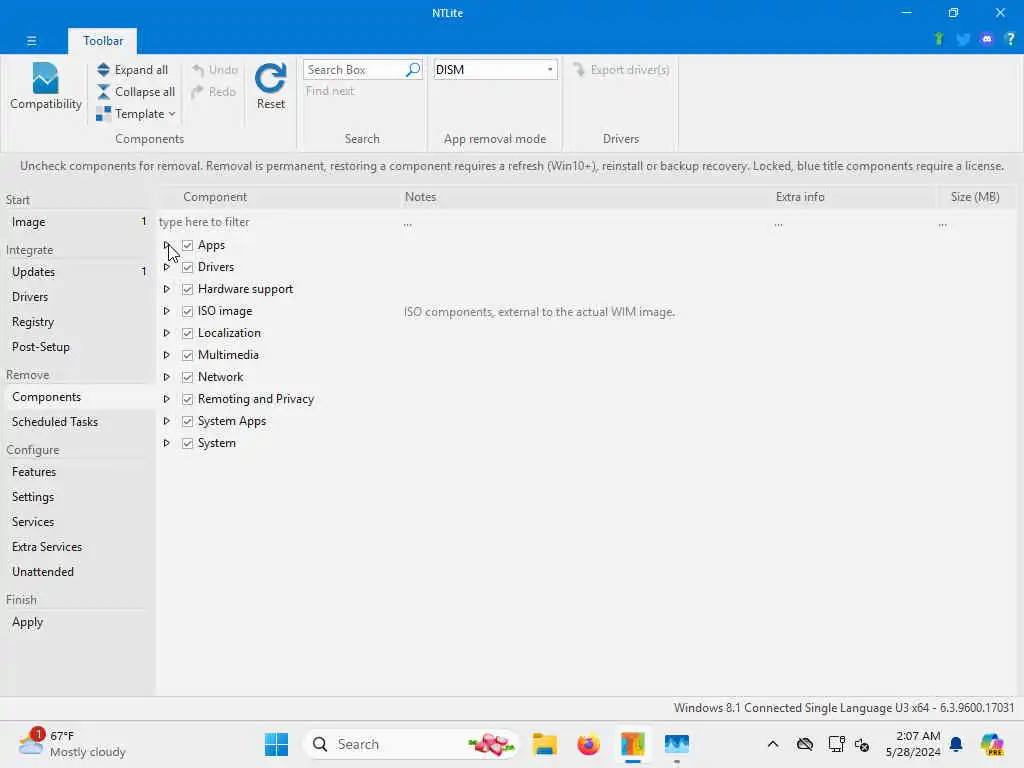
Task: Click the Reset button
Action: [270, 86]
